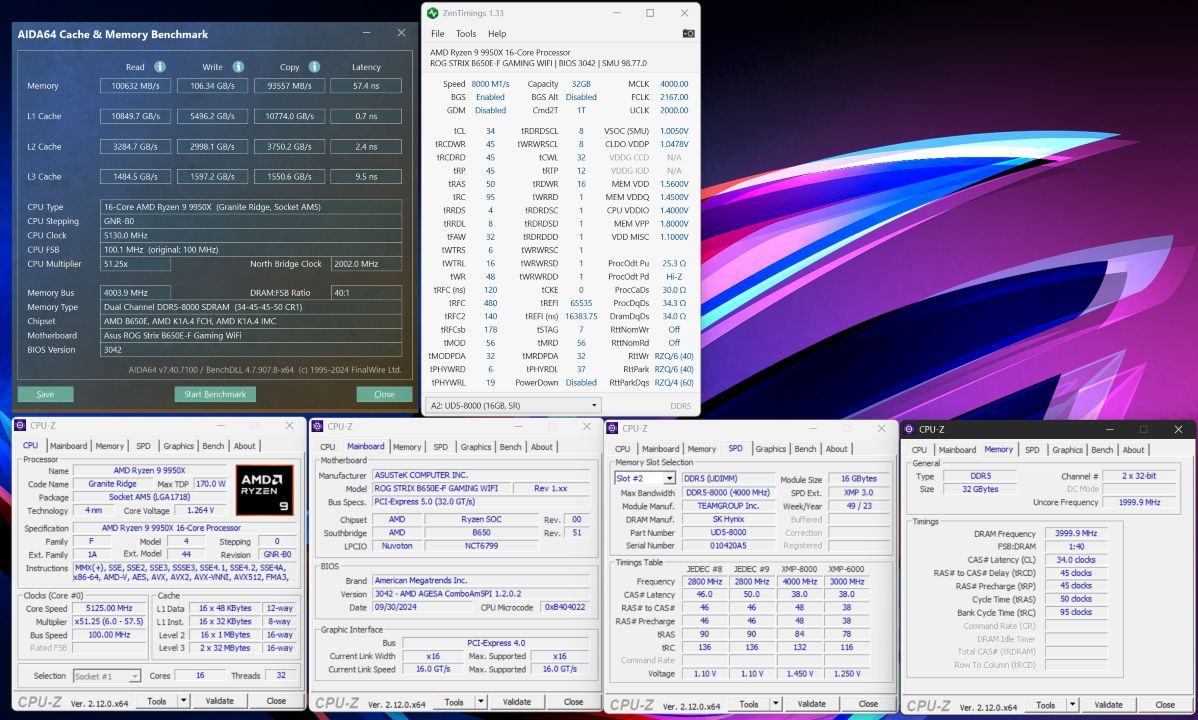Open the Help menu in ZenTimings
Screen dimensions: 1198x720
(x=497, y=33)
